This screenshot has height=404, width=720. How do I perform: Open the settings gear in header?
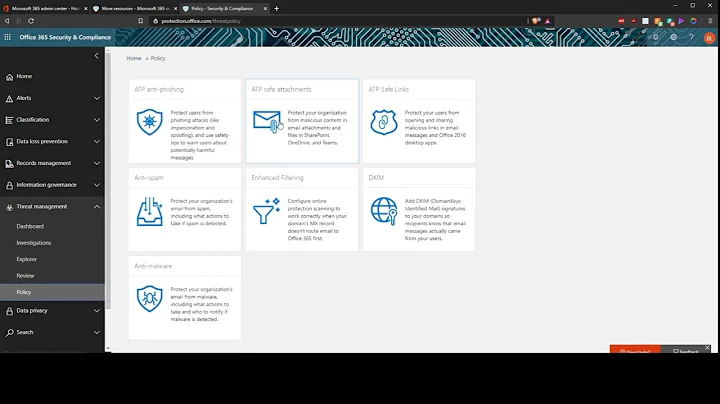(x=674, y=37)
